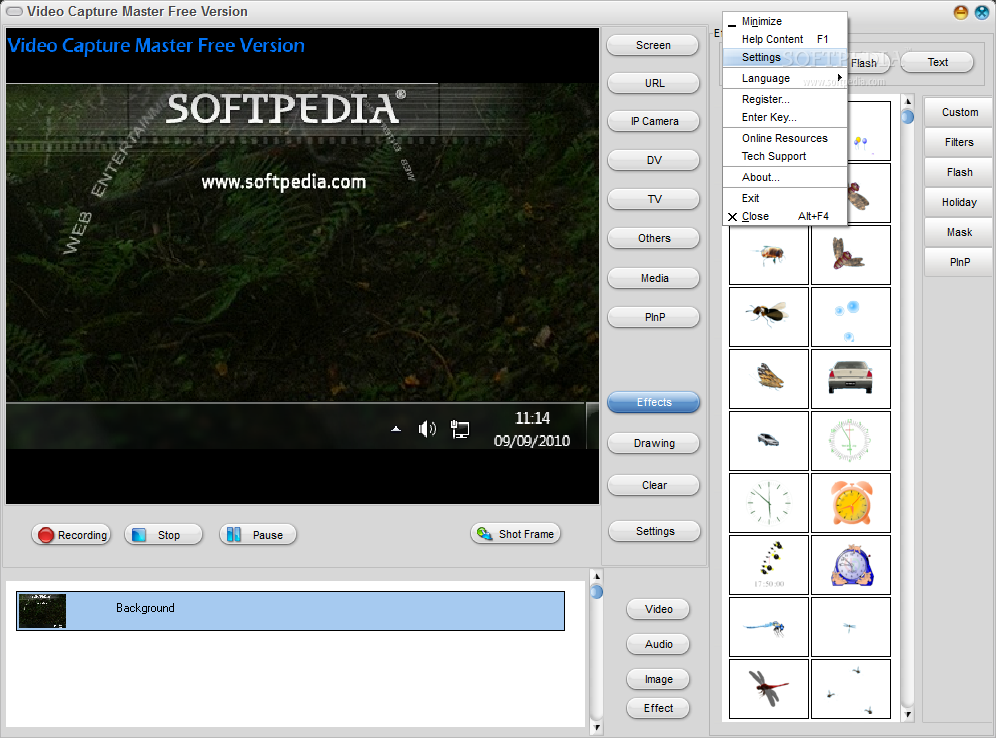Open the Holiday effects category

click(959, 202)
